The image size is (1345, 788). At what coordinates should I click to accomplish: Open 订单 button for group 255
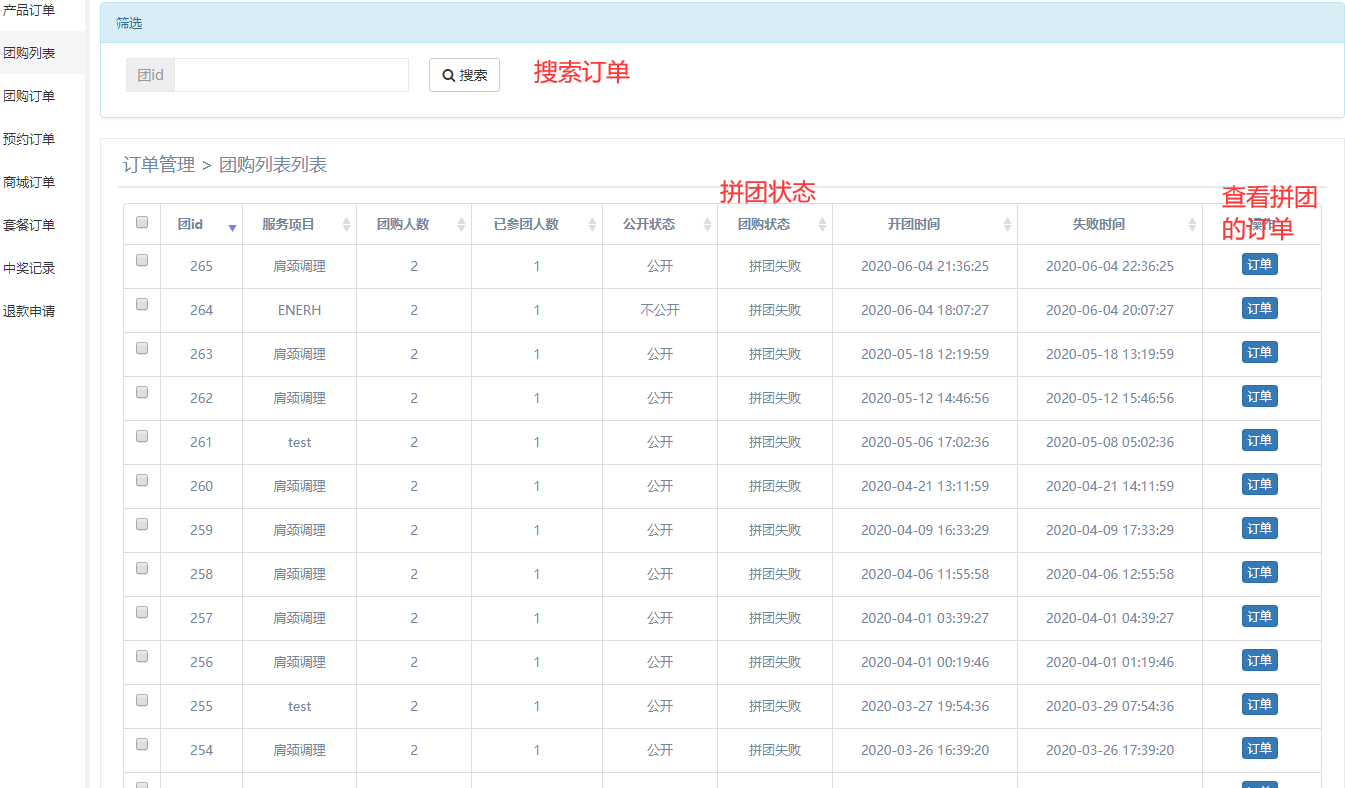(x=1259, y=705)
